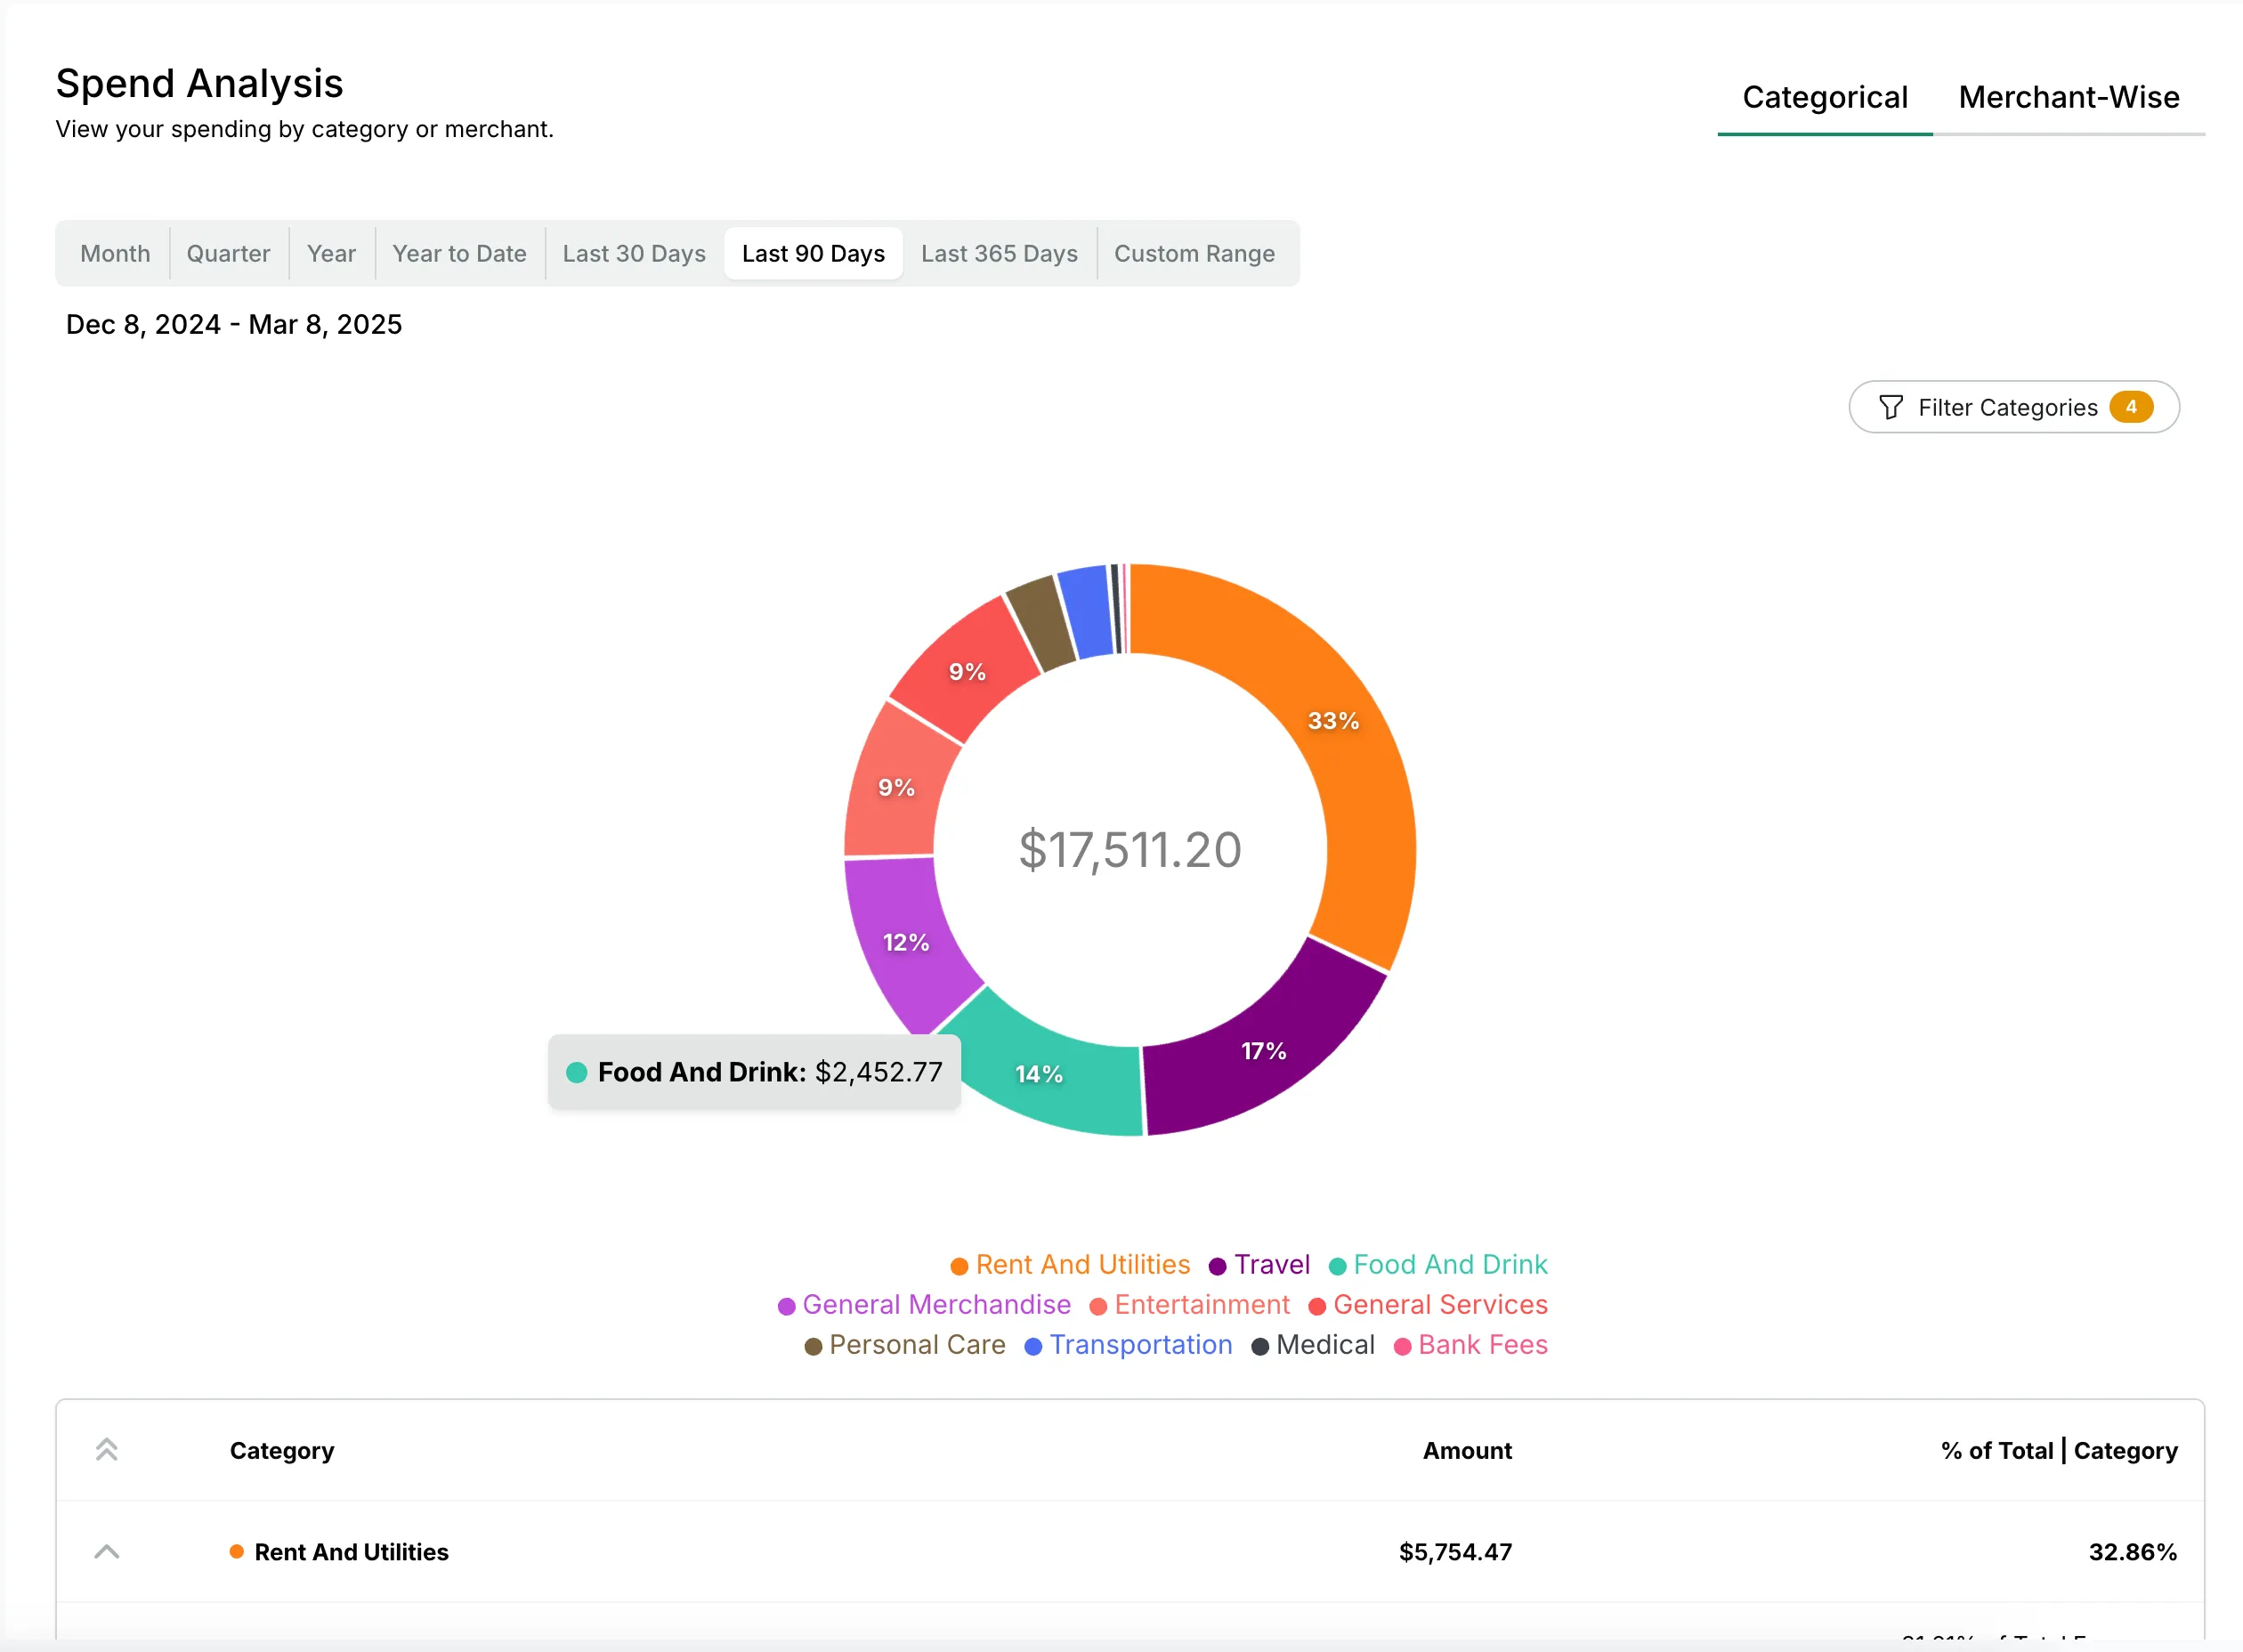The width and height of the screenshot is (2243, 1652).
Task: Toggle Medical legend item
Action: click(1313, 1344)
